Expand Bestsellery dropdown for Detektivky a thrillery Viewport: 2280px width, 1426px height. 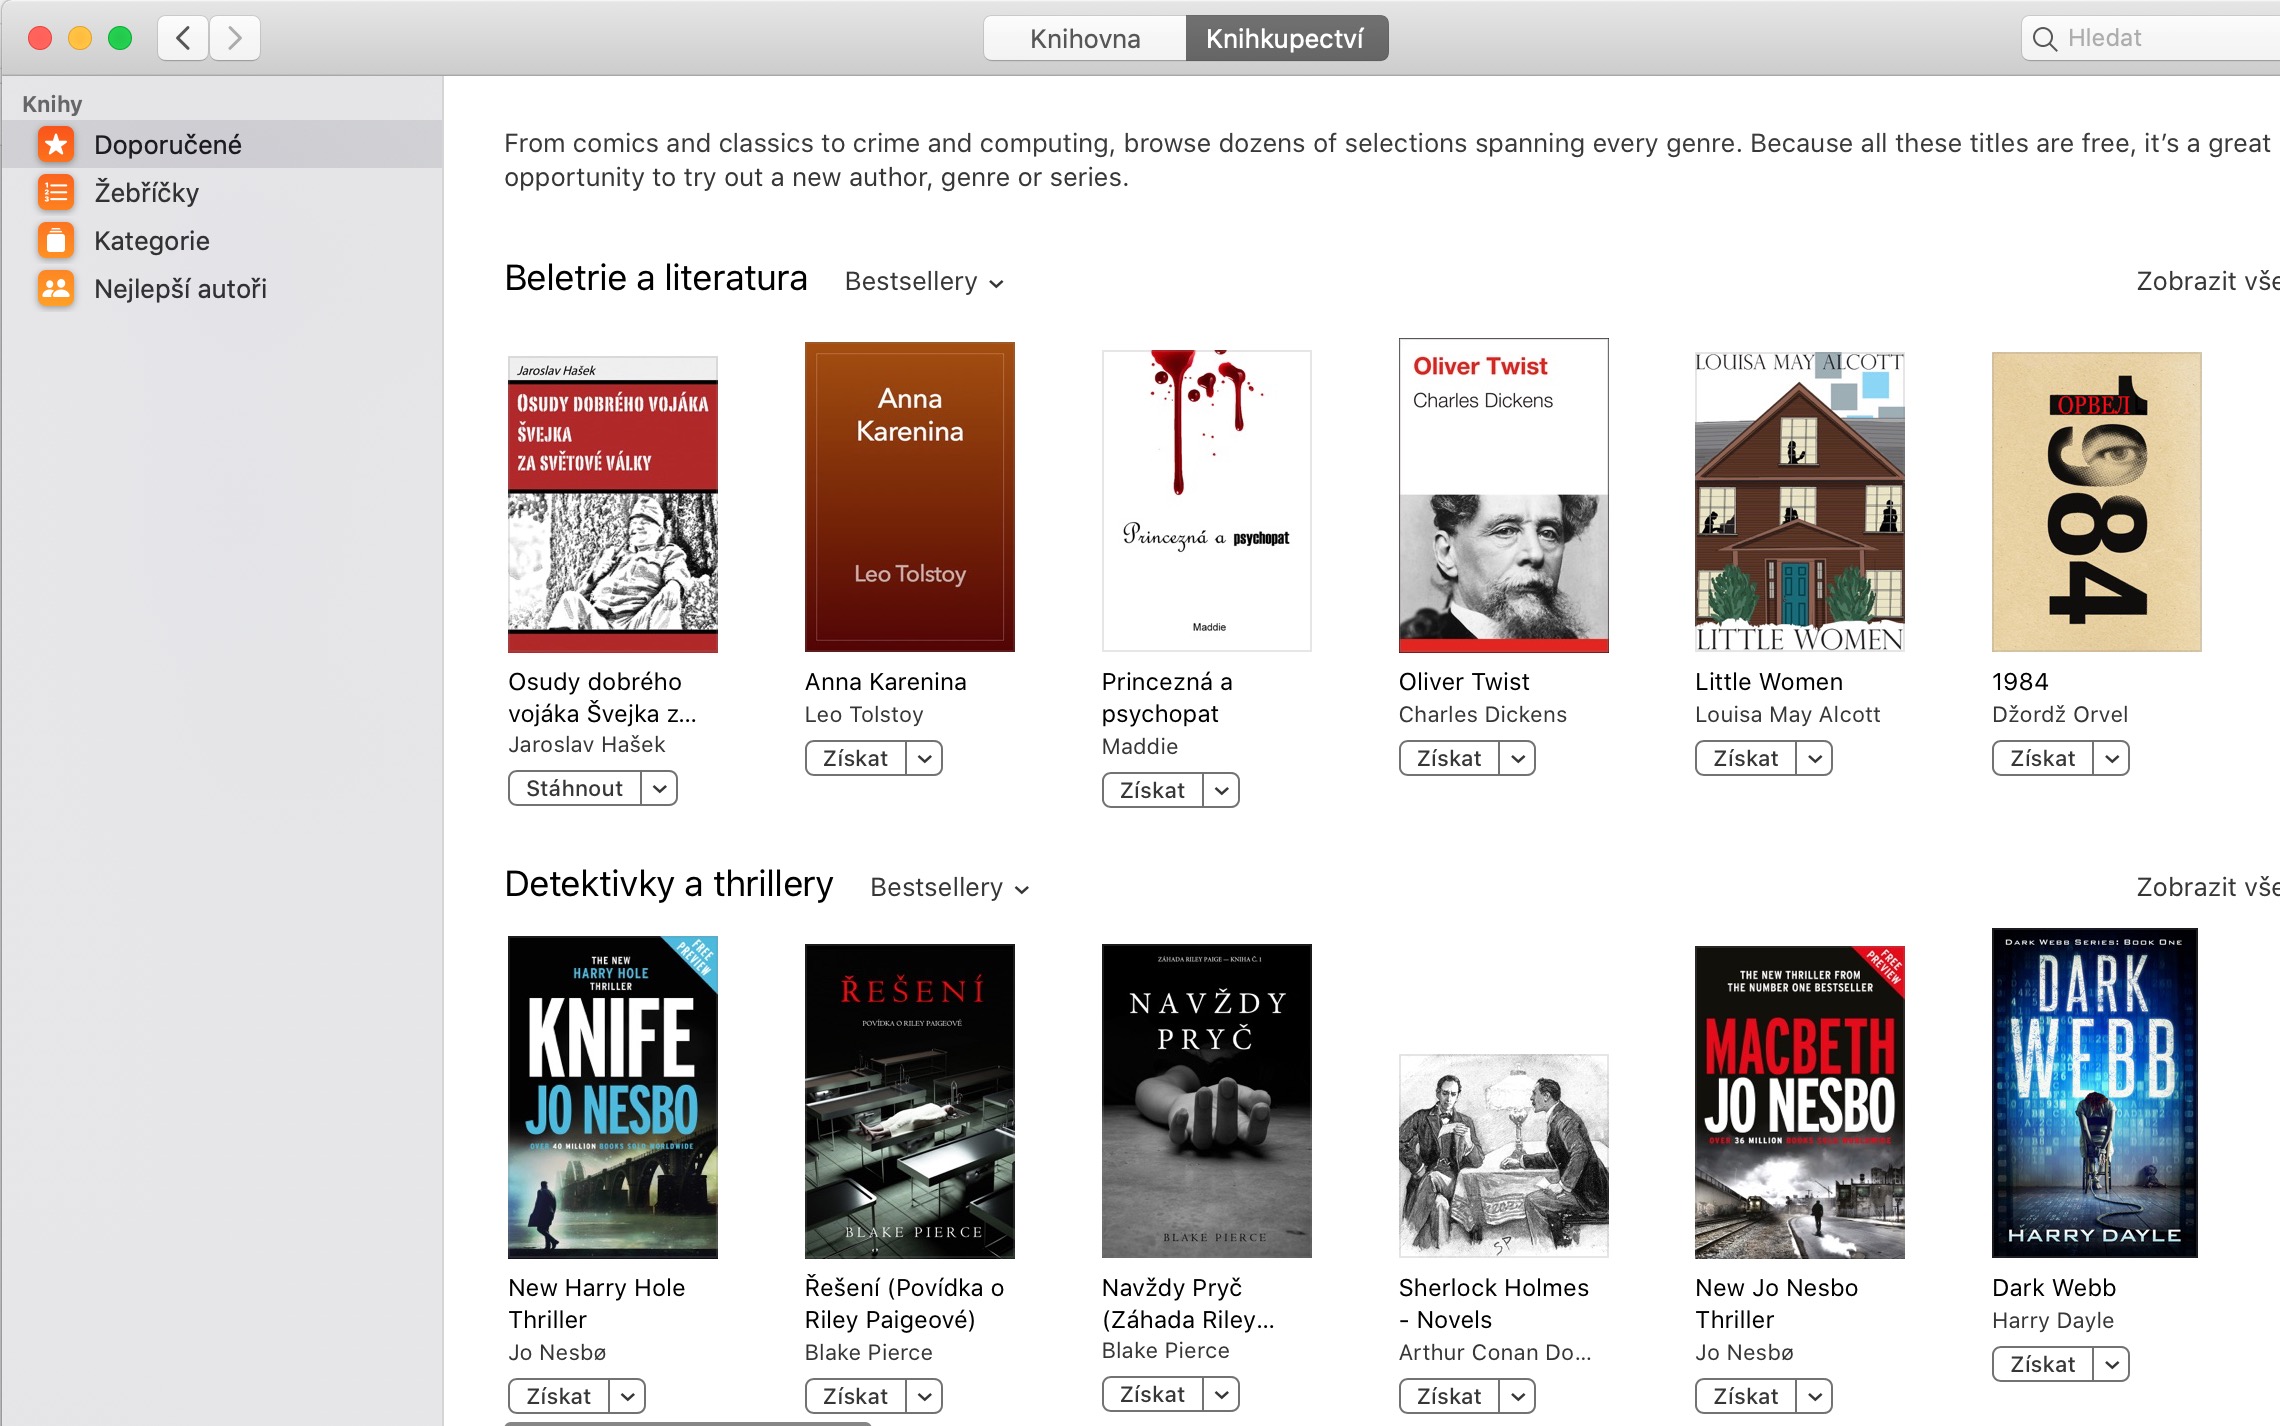[949, 888]
